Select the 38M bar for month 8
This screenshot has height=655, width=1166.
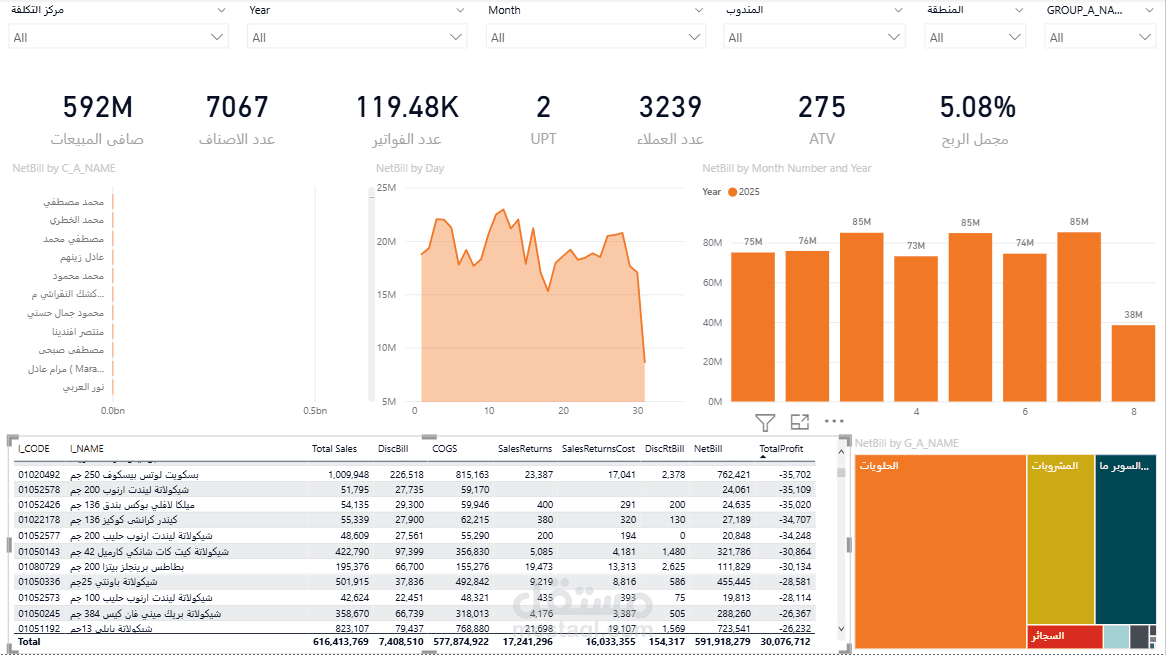[x=1133, y=364]
